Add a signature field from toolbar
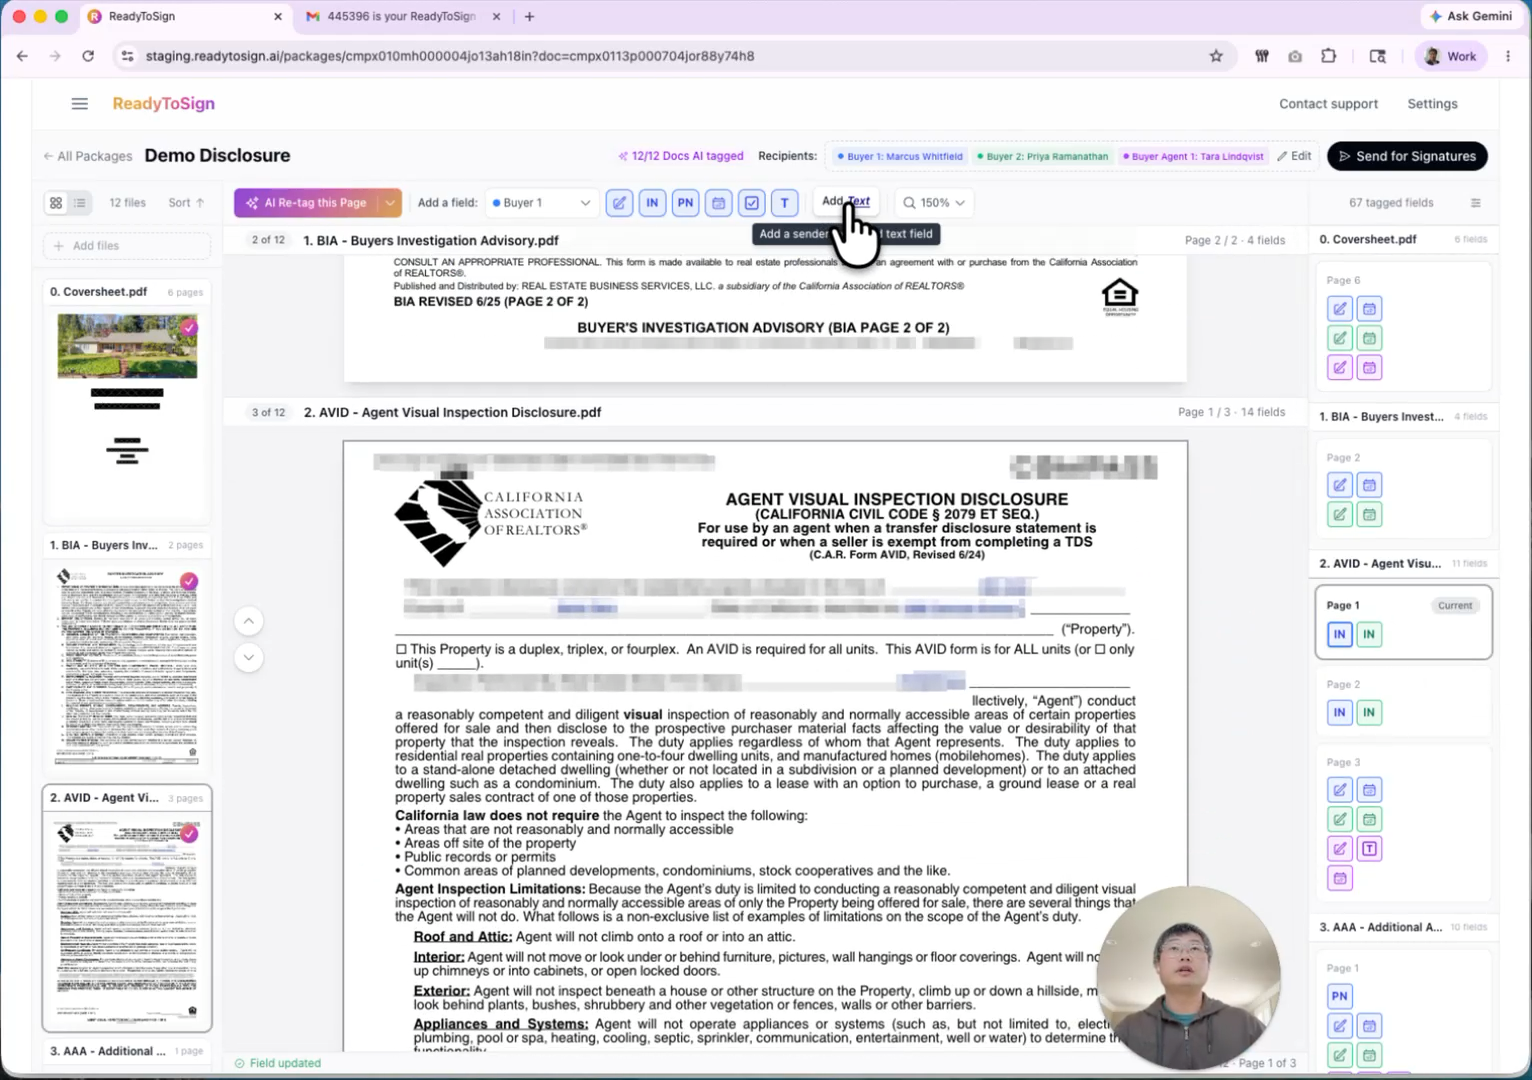Viewport: 1532px width, 1080px height. pos(619,203)
